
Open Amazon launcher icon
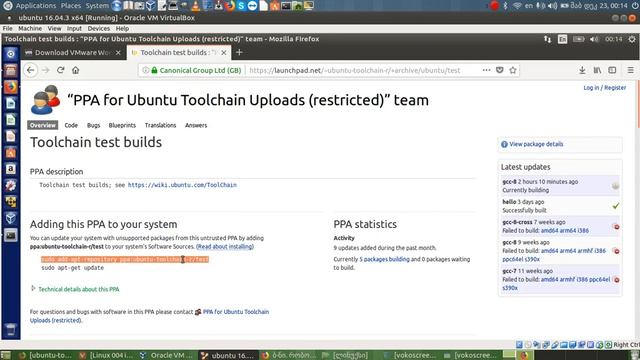pos(11,169)
